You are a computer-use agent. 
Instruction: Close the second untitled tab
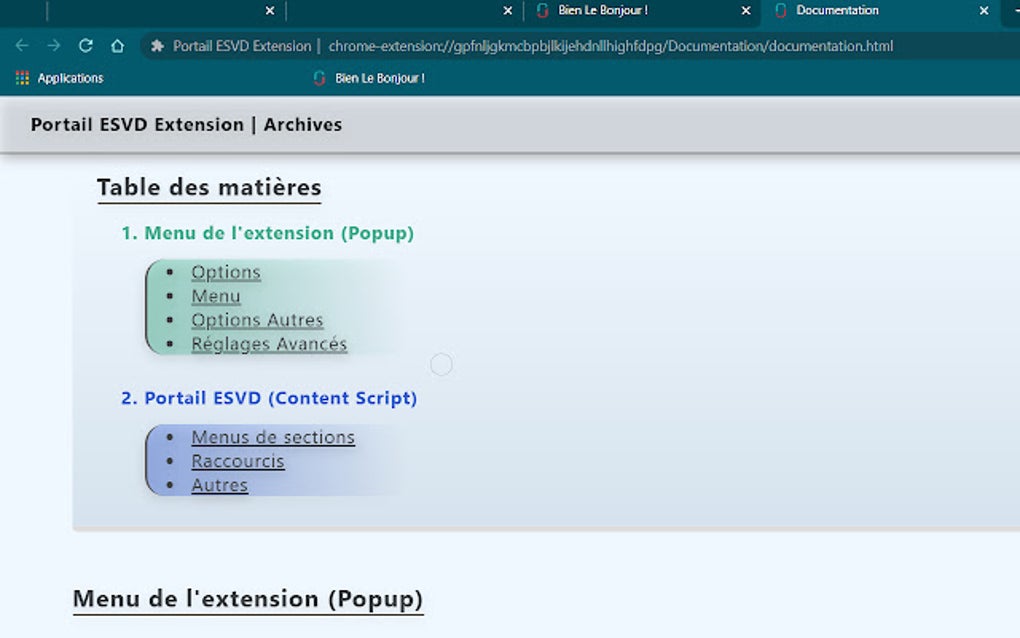tap(507, 10)
